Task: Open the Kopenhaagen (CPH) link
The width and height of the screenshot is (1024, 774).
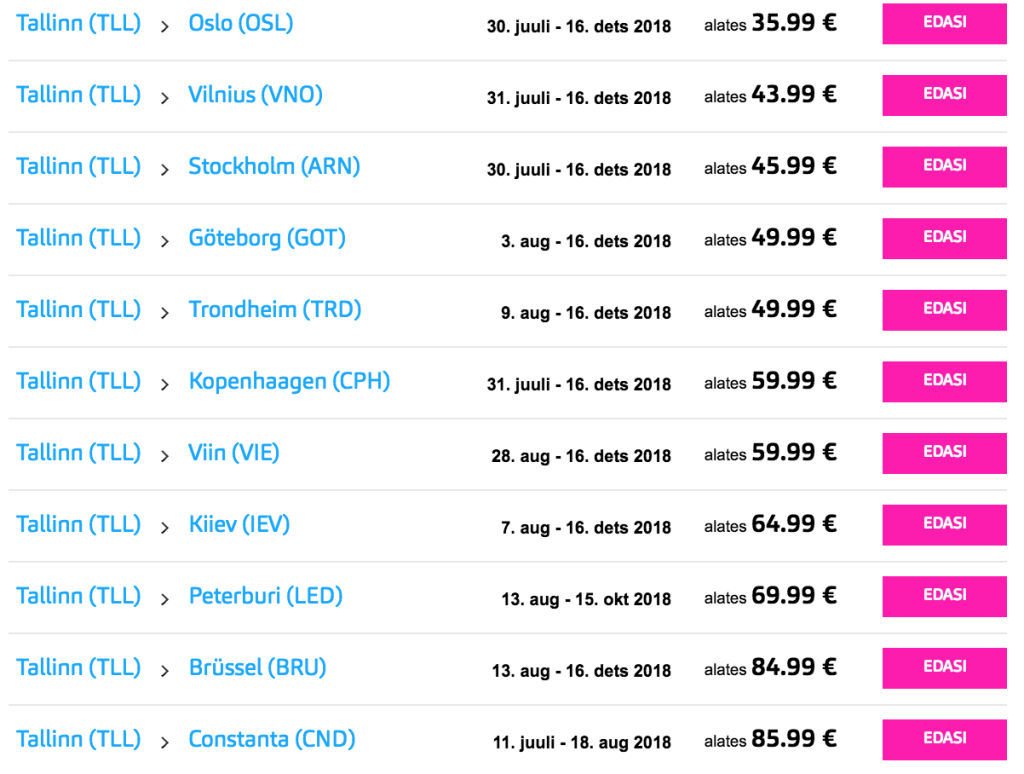Action: pyautogui.click(x=289, y=382)
